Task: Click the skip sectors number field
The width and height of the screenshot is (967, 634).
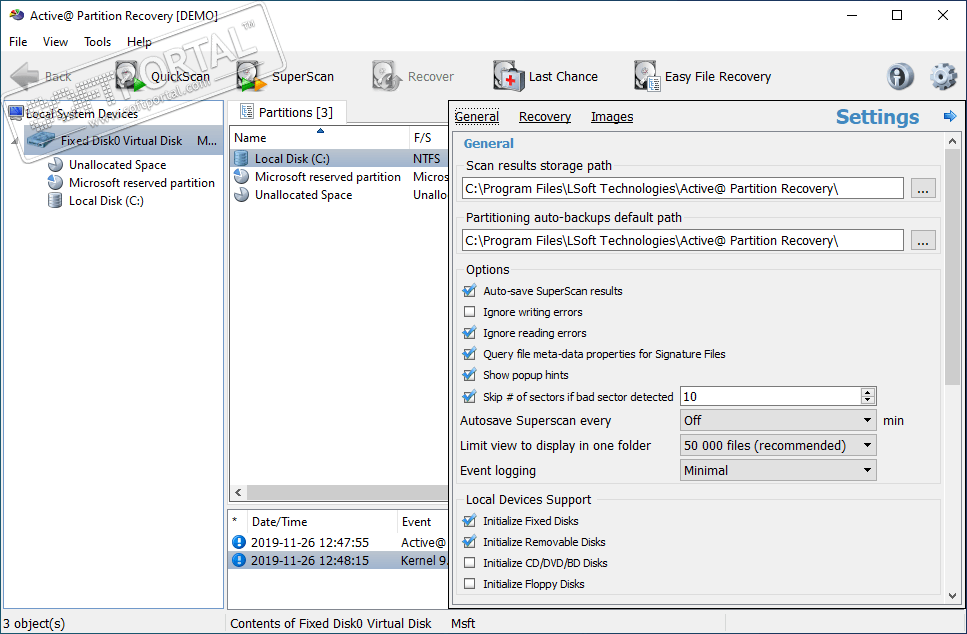Action: point(770,397)
